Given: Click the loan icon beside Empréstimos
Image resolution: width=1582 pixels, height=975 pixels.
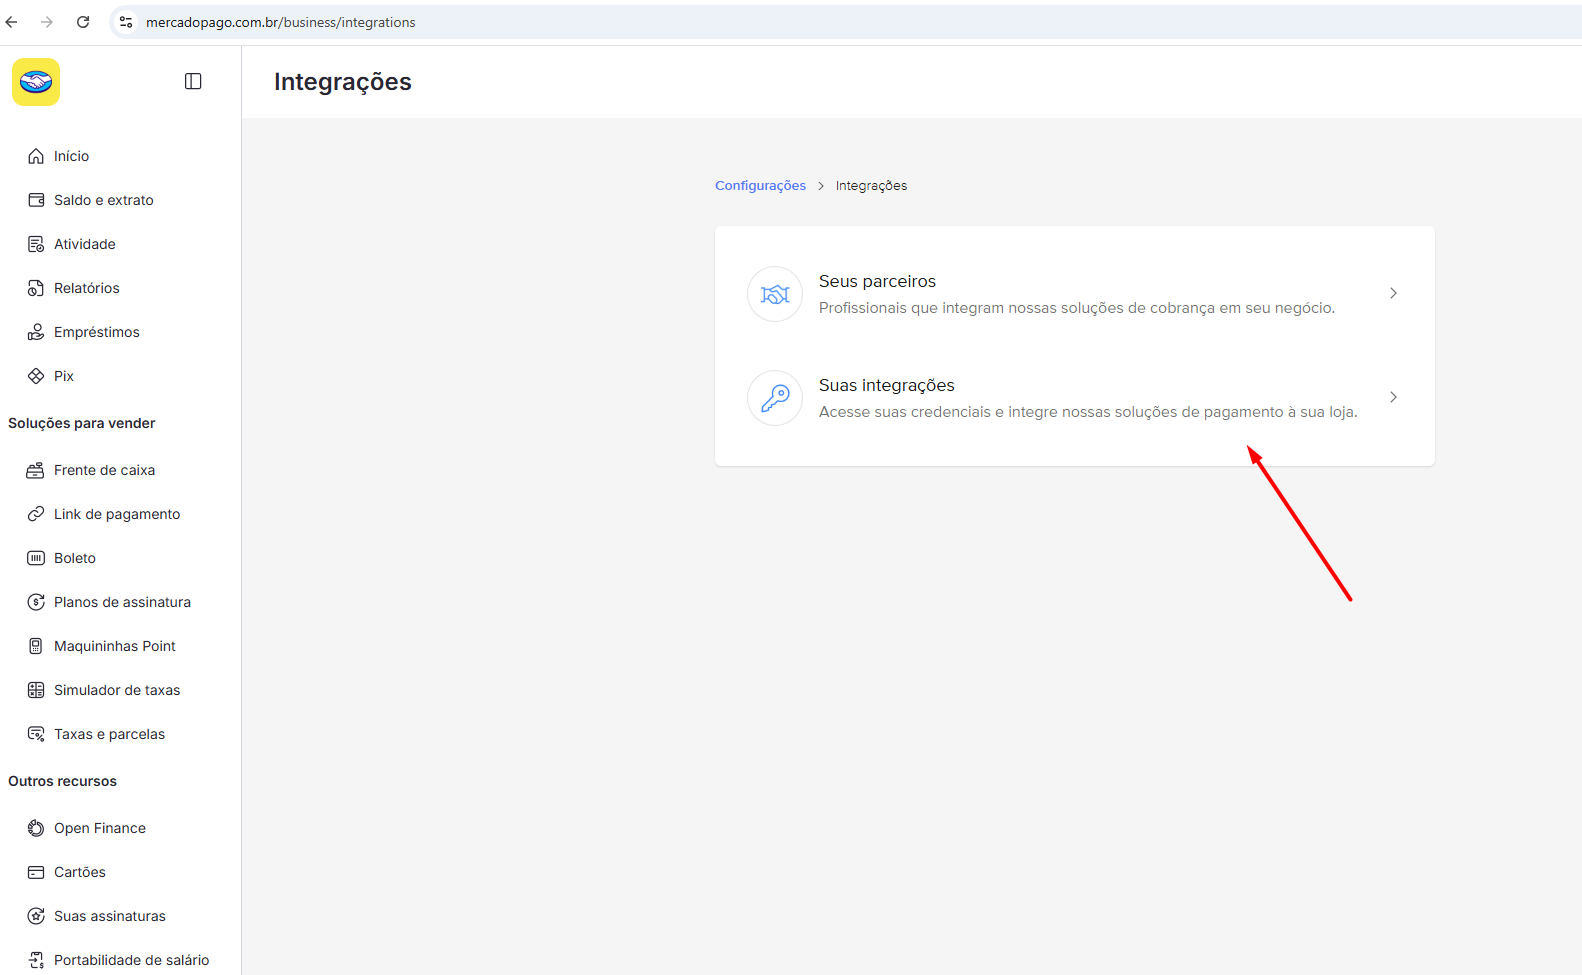Looking at the screenshot, I should [x=36, y=332].
